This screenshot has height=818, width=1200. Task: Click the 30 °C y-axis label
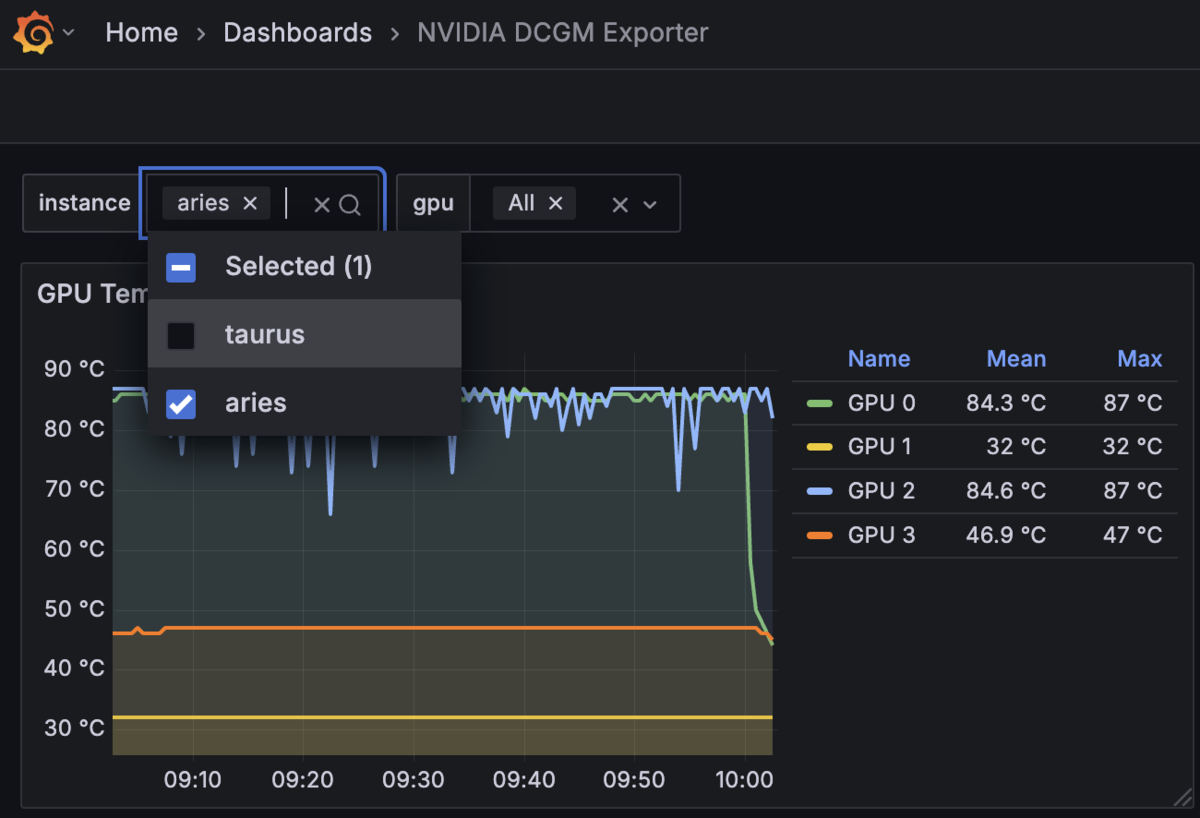coord(74,728)
